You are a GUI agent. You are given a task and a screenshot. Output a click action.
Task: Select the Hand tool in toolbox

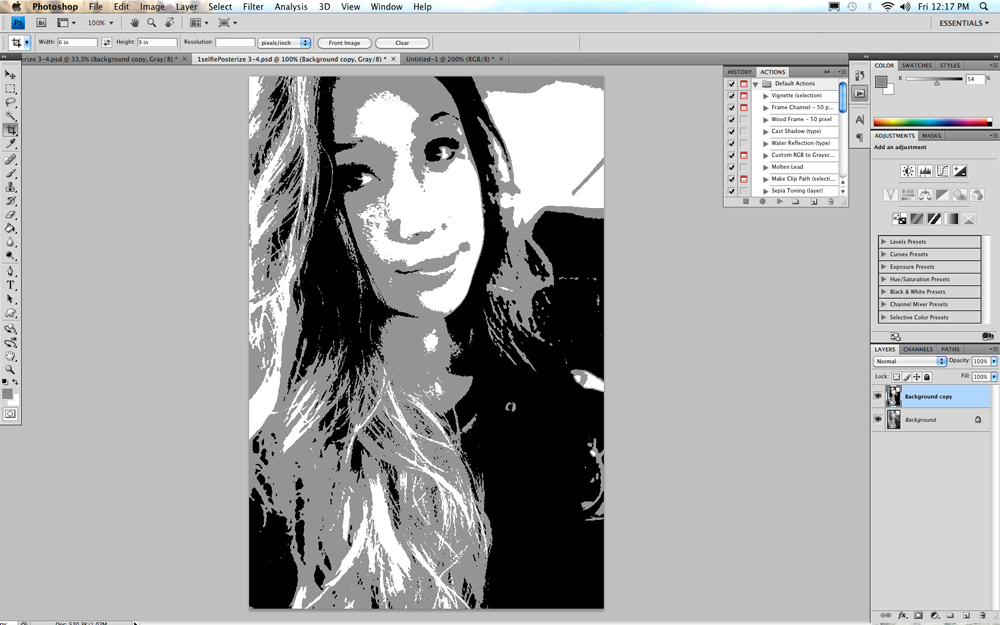(x=10, y=356)
